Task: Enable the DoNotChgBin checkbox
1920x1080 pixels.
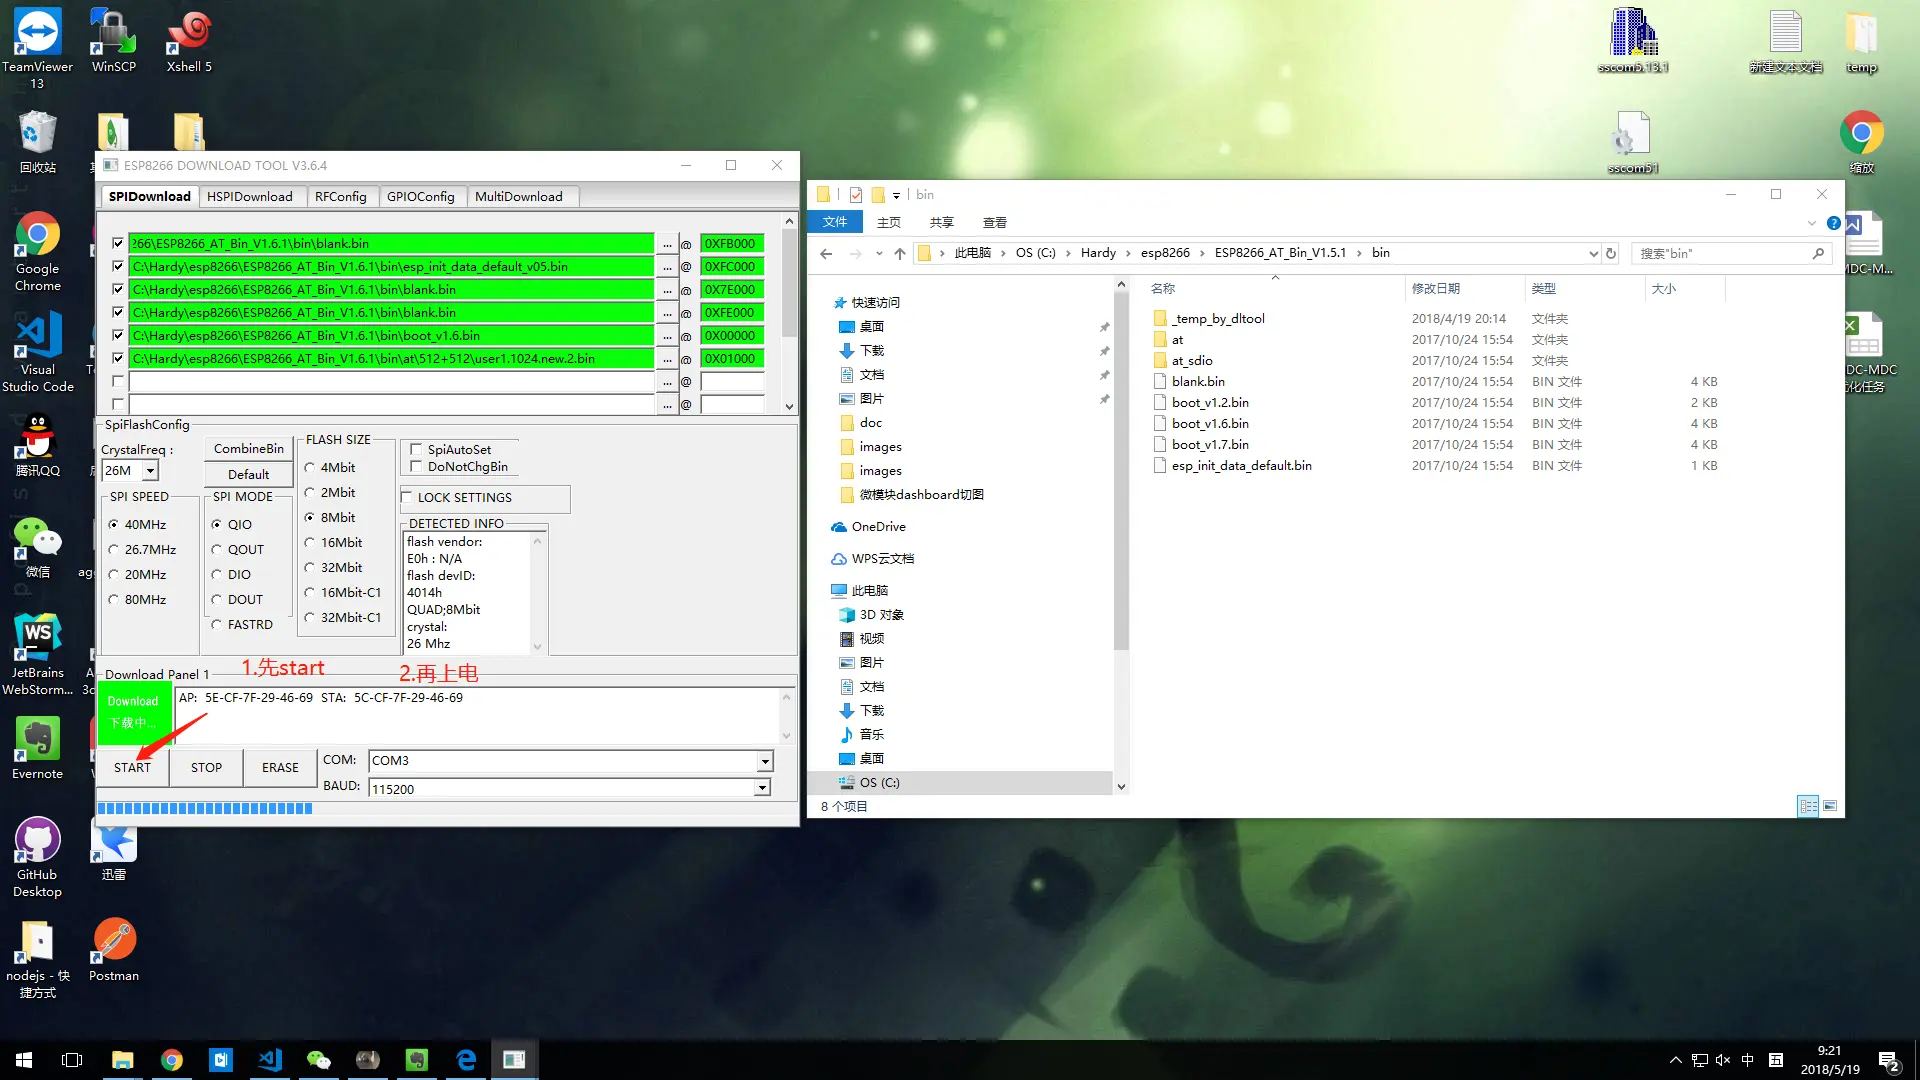Action: tap(416, 466)
